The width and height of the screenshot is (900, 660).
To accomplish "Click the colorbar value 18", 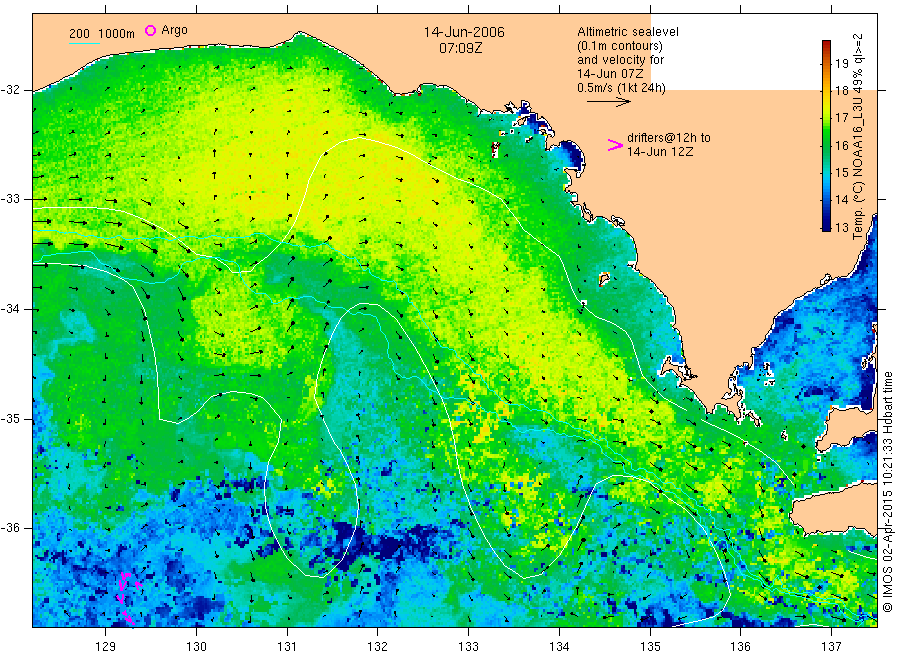I will pyautogui.click(x=841, y=91).
